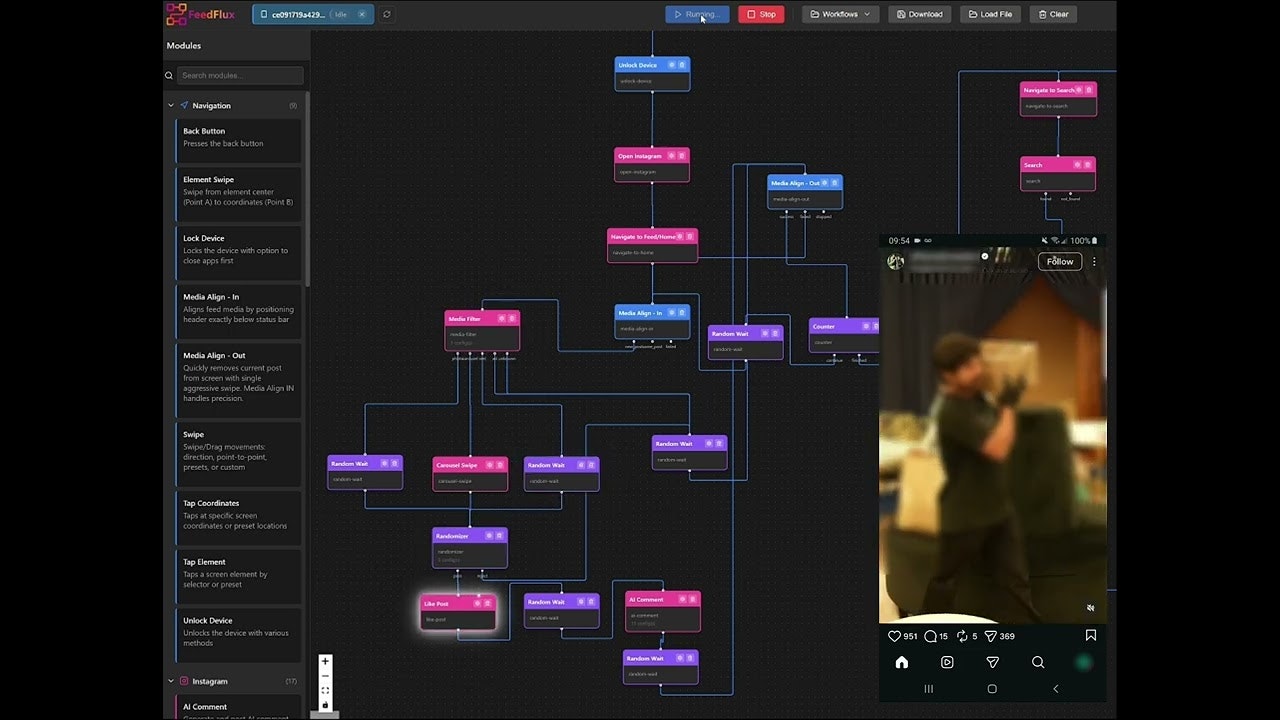The image size is (1280, 720).
Task: Delete the AI Comment node
Action: (693, 599)
